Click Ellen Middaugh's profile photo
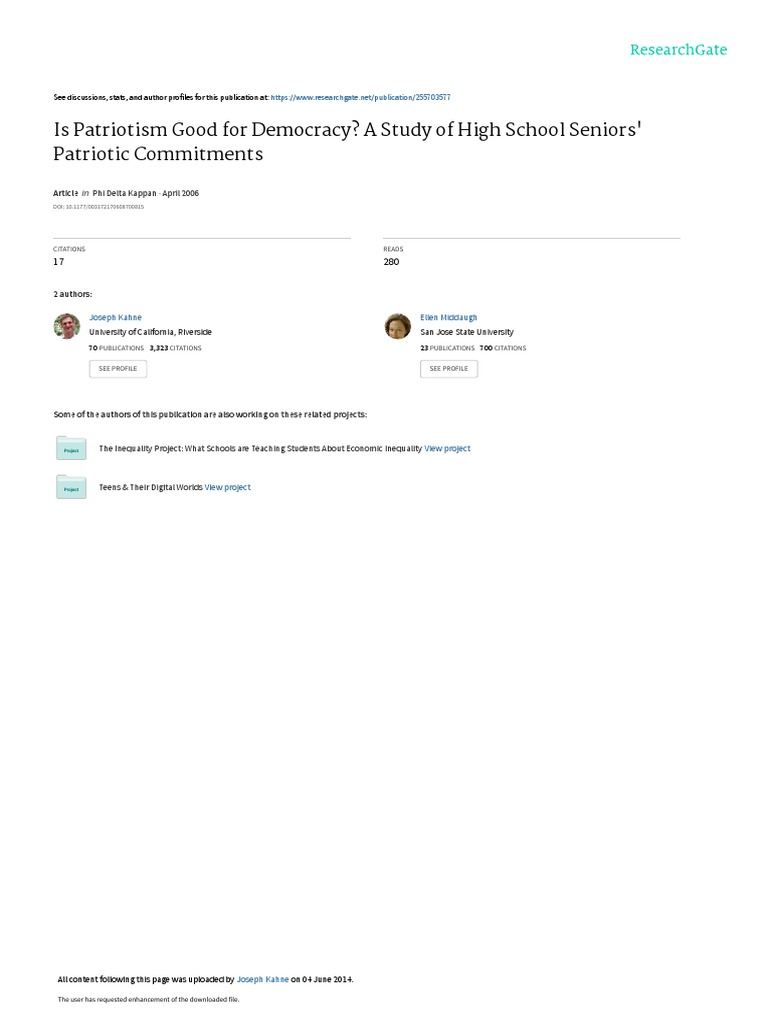 pyautogui.click(x=398, y=326)
